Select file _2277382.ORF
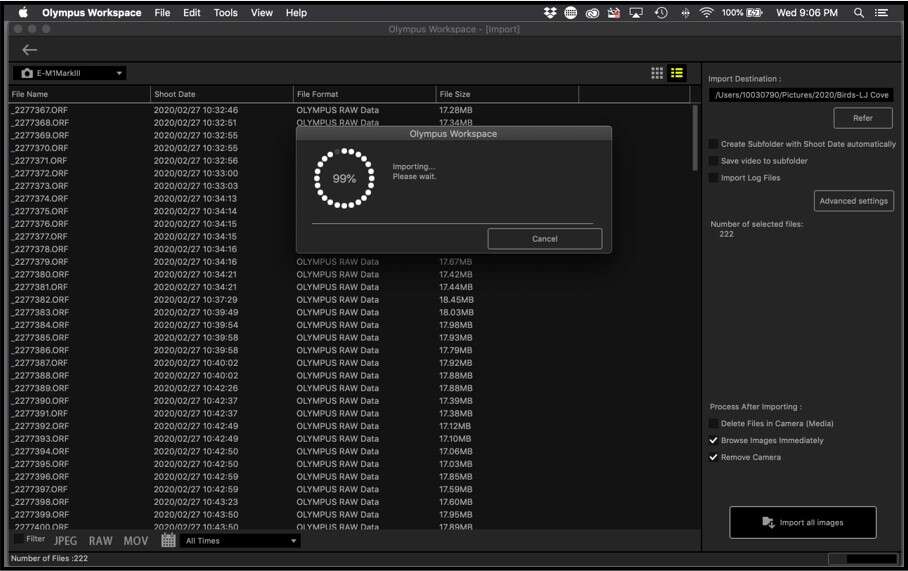908x571 pixels. pyautogui.click(x=41, y=300)
